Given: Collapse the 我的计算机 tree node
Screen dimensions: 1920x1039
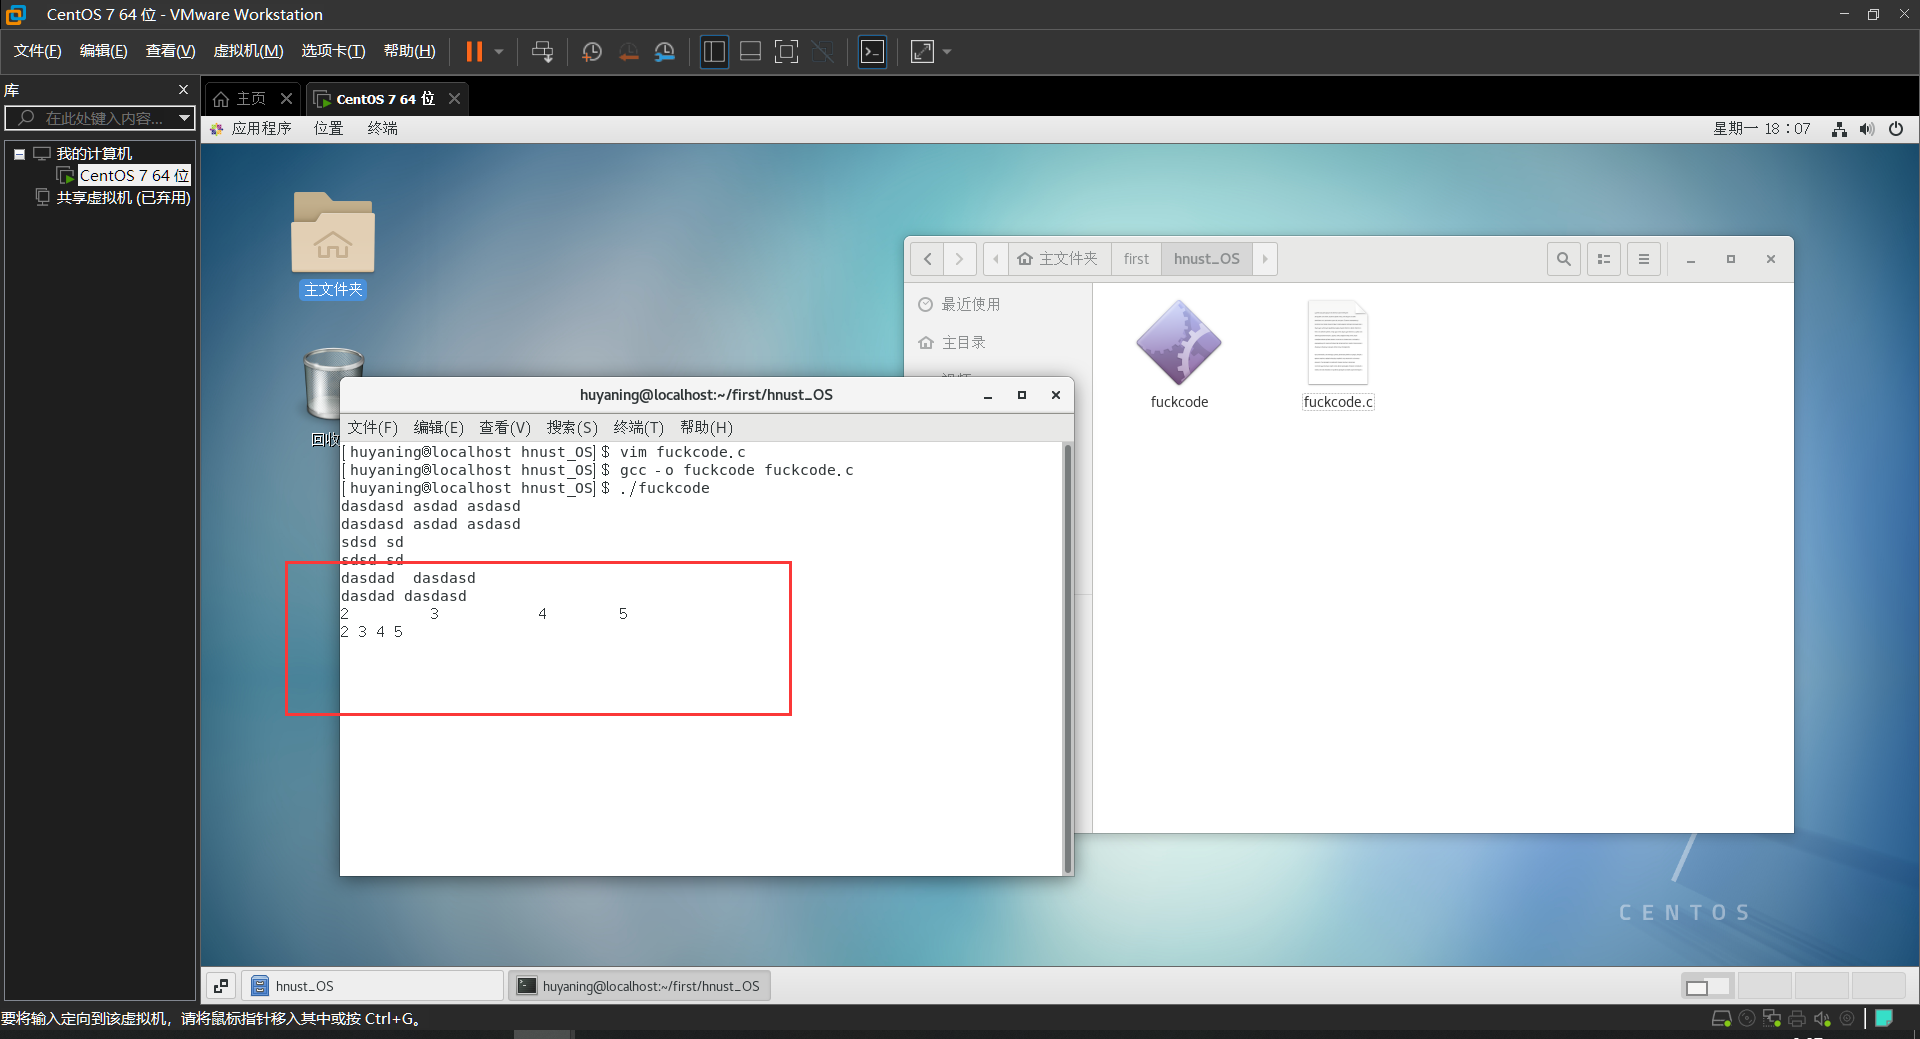Looking at the screenshot, I should 19,154.
